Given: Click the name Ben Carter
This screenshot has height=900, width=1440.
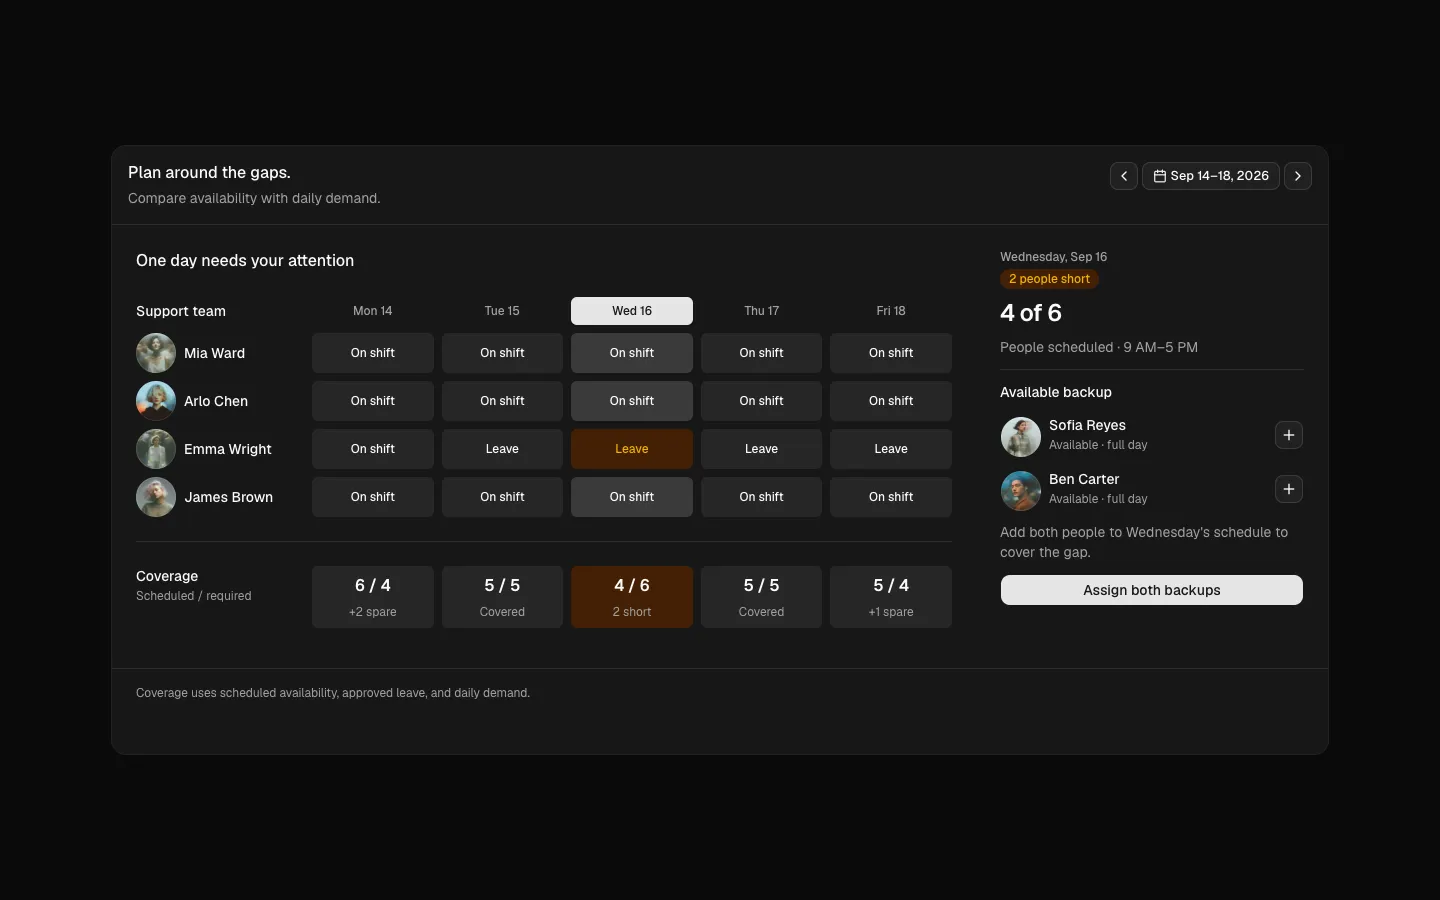Looking at the screenshot, I should [x=1084, y=479].
